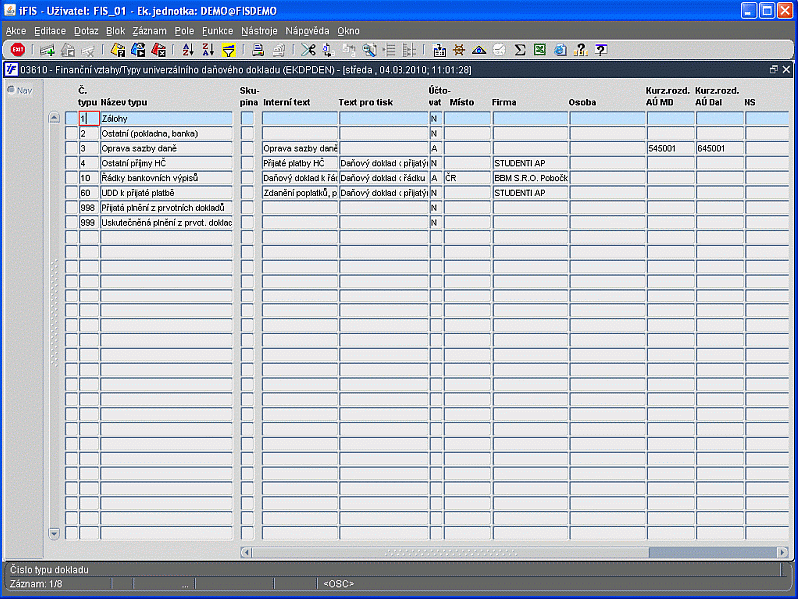798x599 pixels.
Task: Click scroll-down arrow at list bottom
Action: click(x=55, y=534)
